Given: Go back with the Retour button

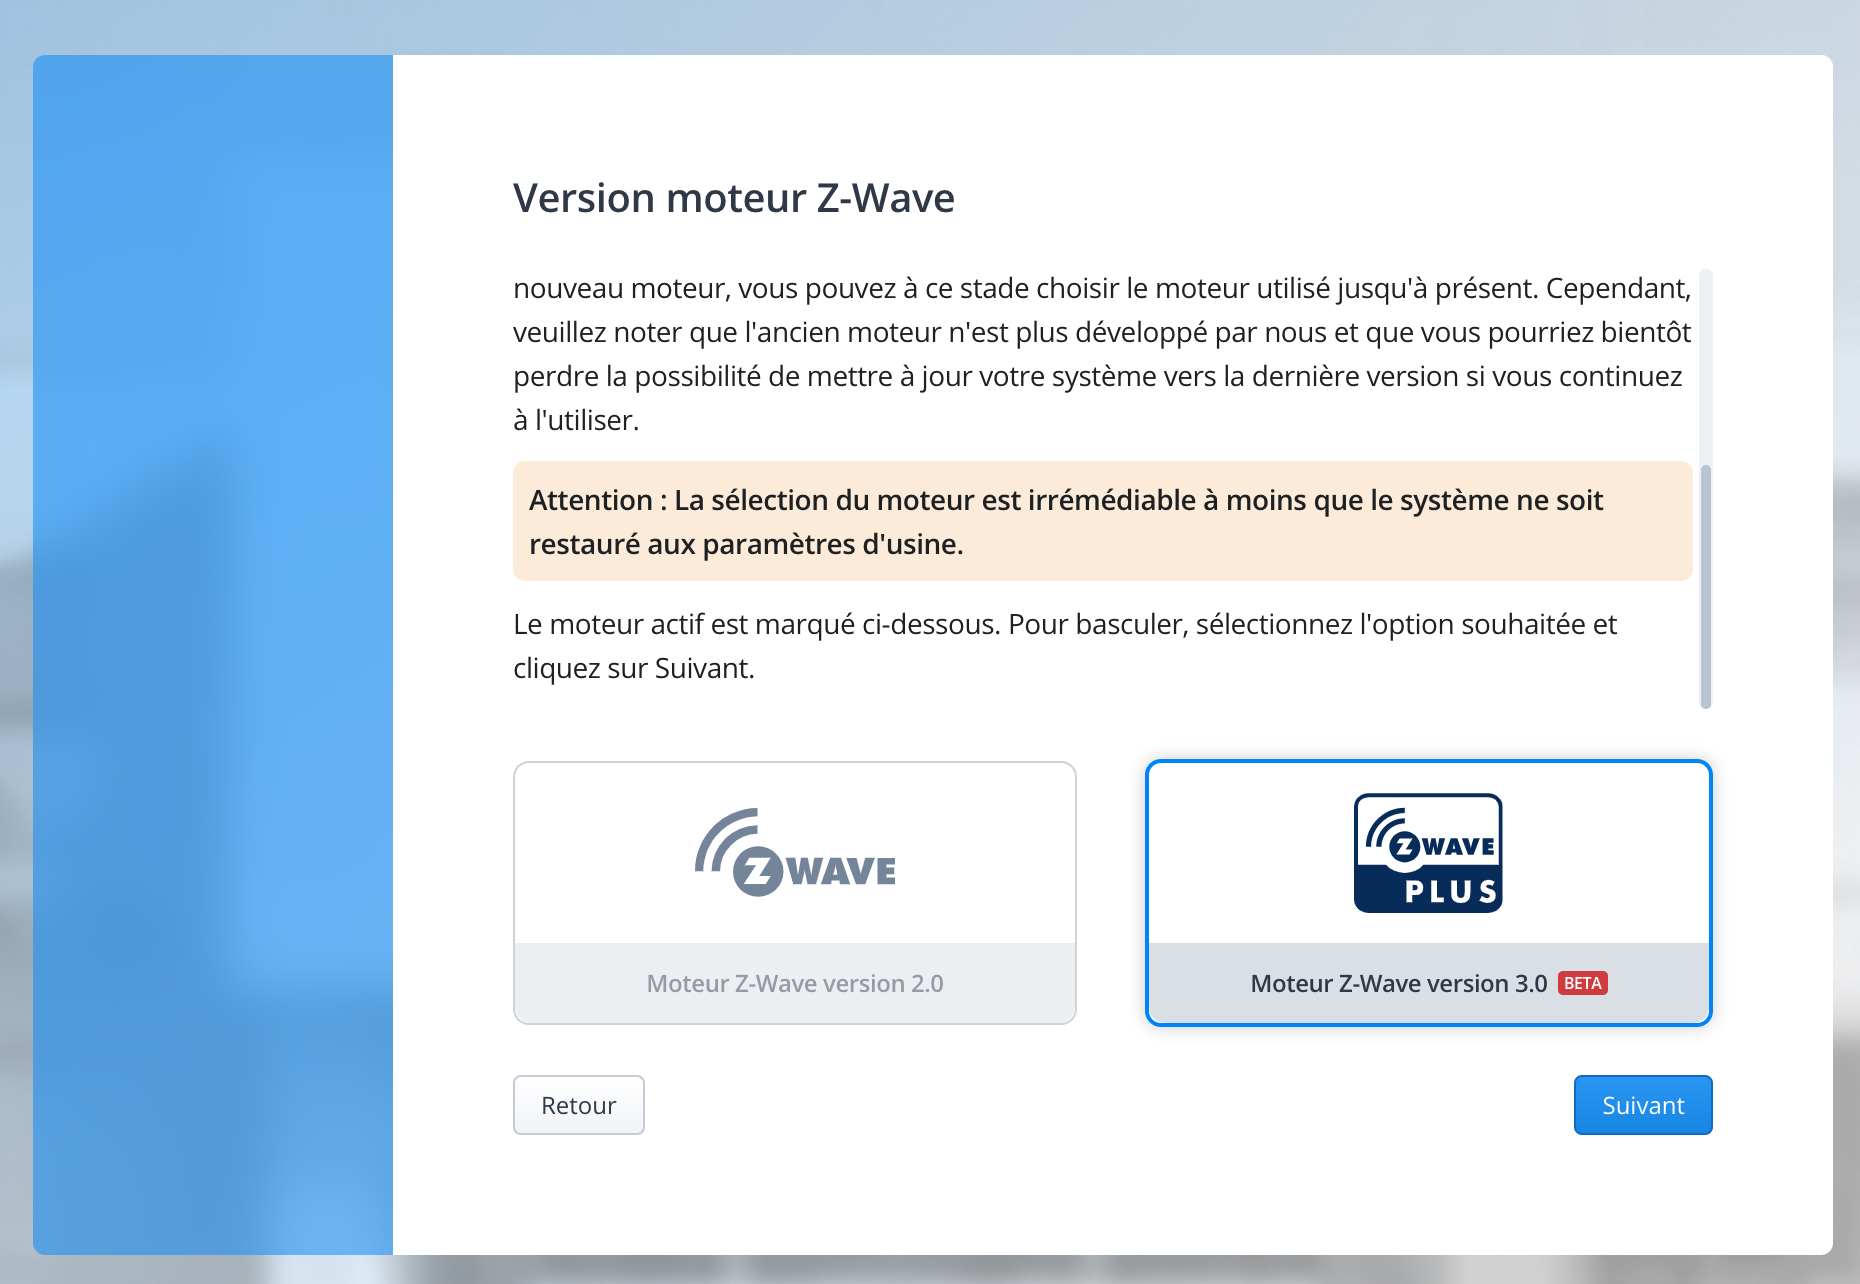Looking at the screenshot, I should click(579, 1105).
